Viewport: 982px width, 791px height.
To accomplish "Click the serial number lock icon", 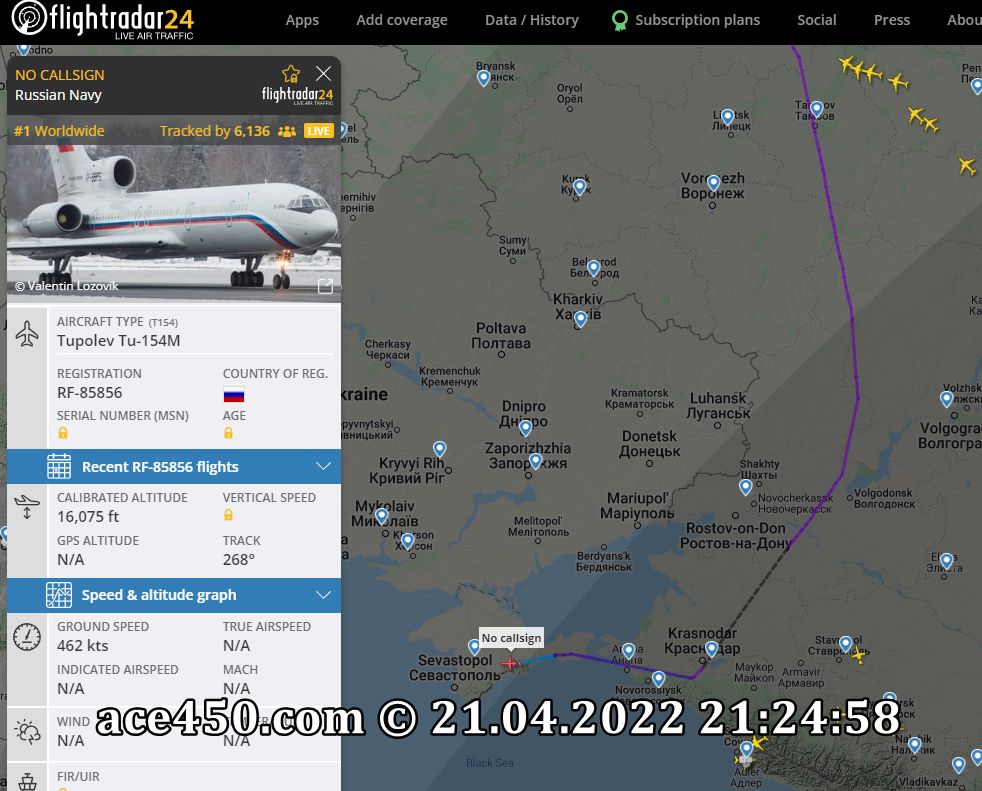I will tap(63, 433).
